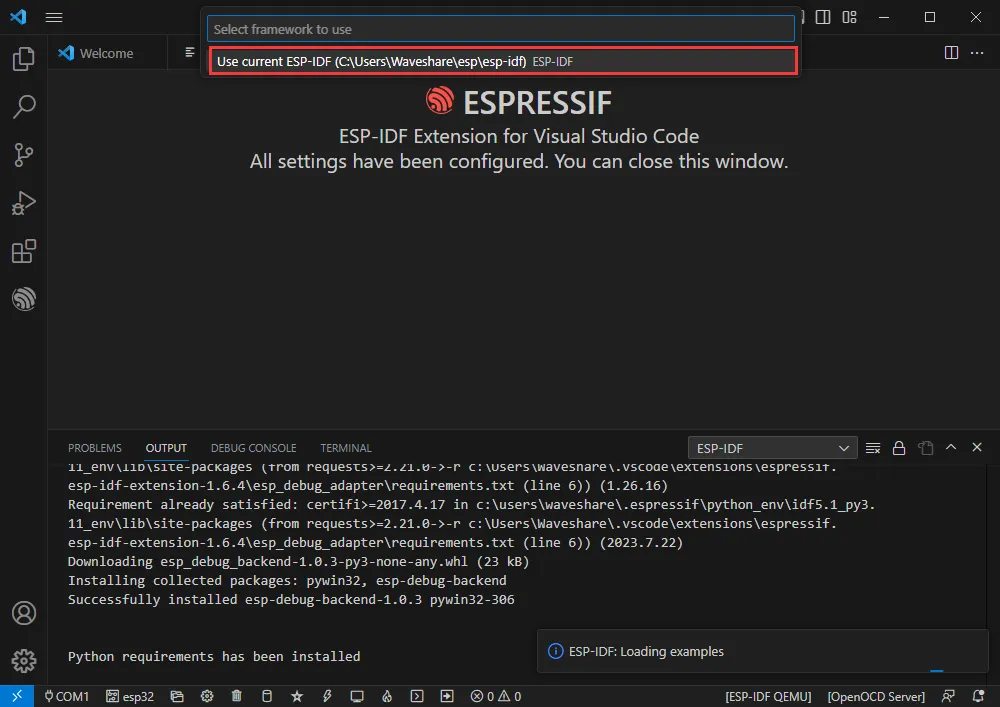Screen dimensions: 1000x707
Task: Lock auto-scrolling in the Output panel
Action: [x=899, y=447]
